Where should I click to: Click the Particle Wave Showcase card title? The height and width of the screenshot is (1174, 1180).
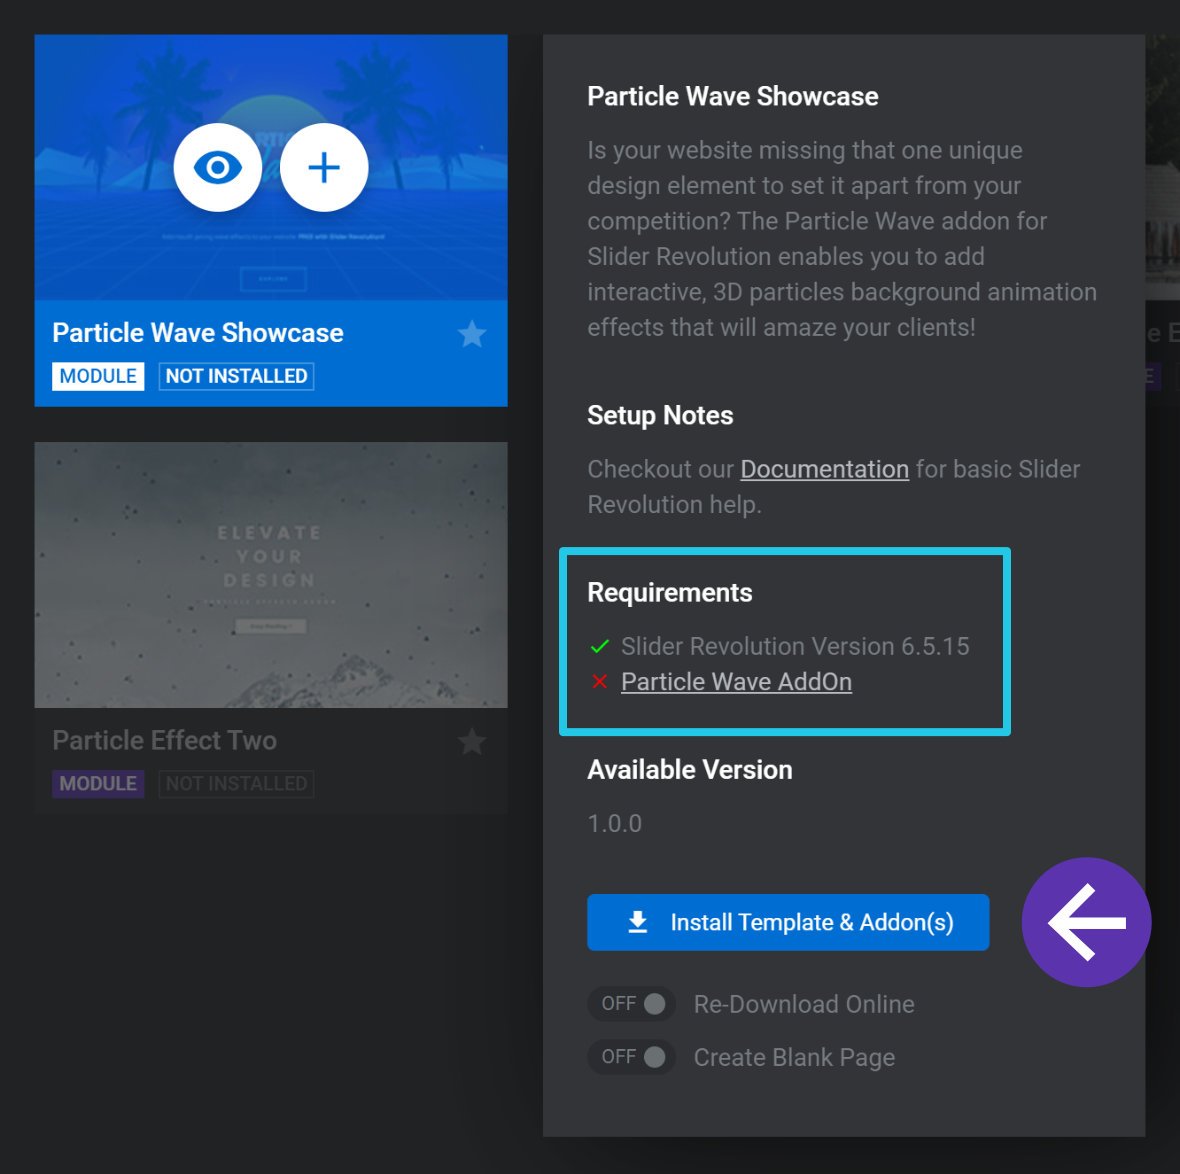[x=198, y=333]
